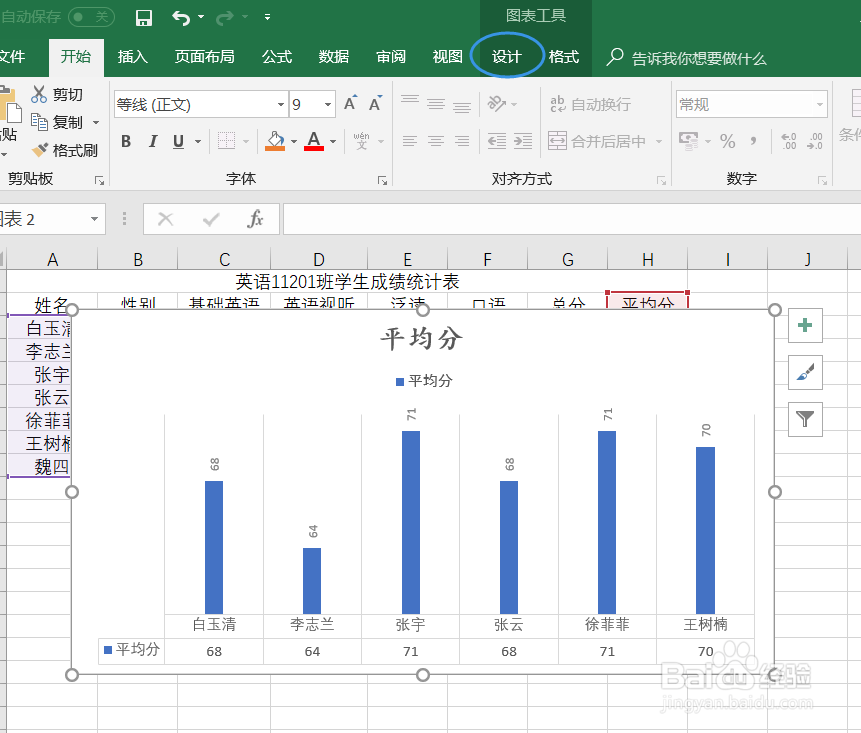The image size is (861, 733).
Task: Open the font name dropdown
Action: [x=281, y=104]
